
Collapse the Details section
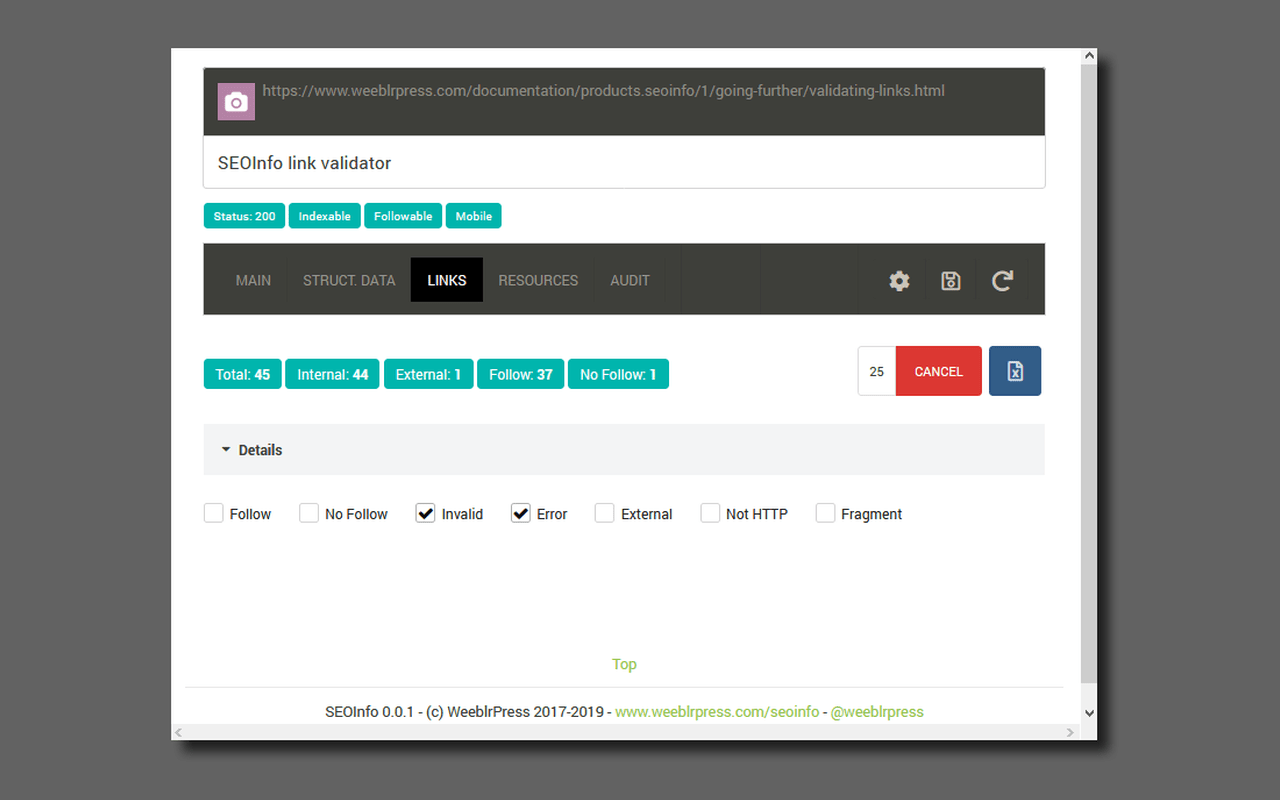tap(624, 450)
